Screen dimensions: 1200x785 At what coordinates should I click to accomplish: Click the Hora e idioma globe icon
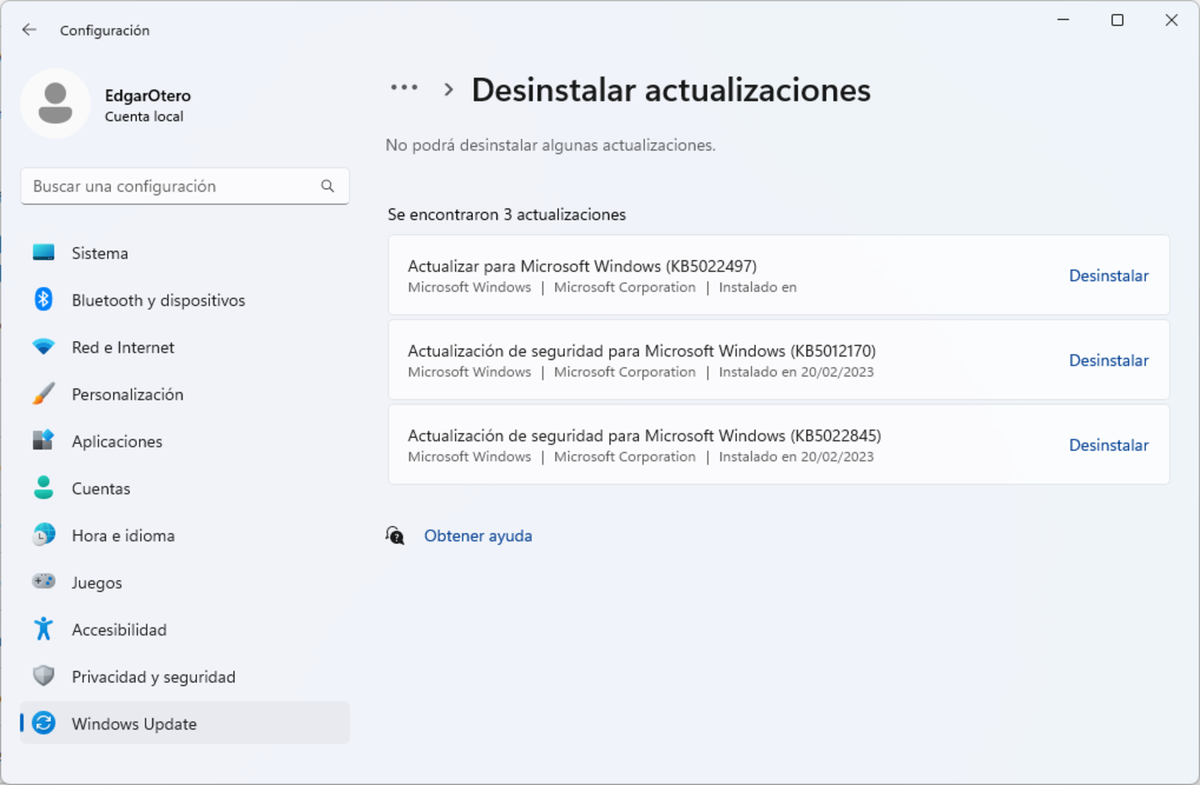pos(43,535)
